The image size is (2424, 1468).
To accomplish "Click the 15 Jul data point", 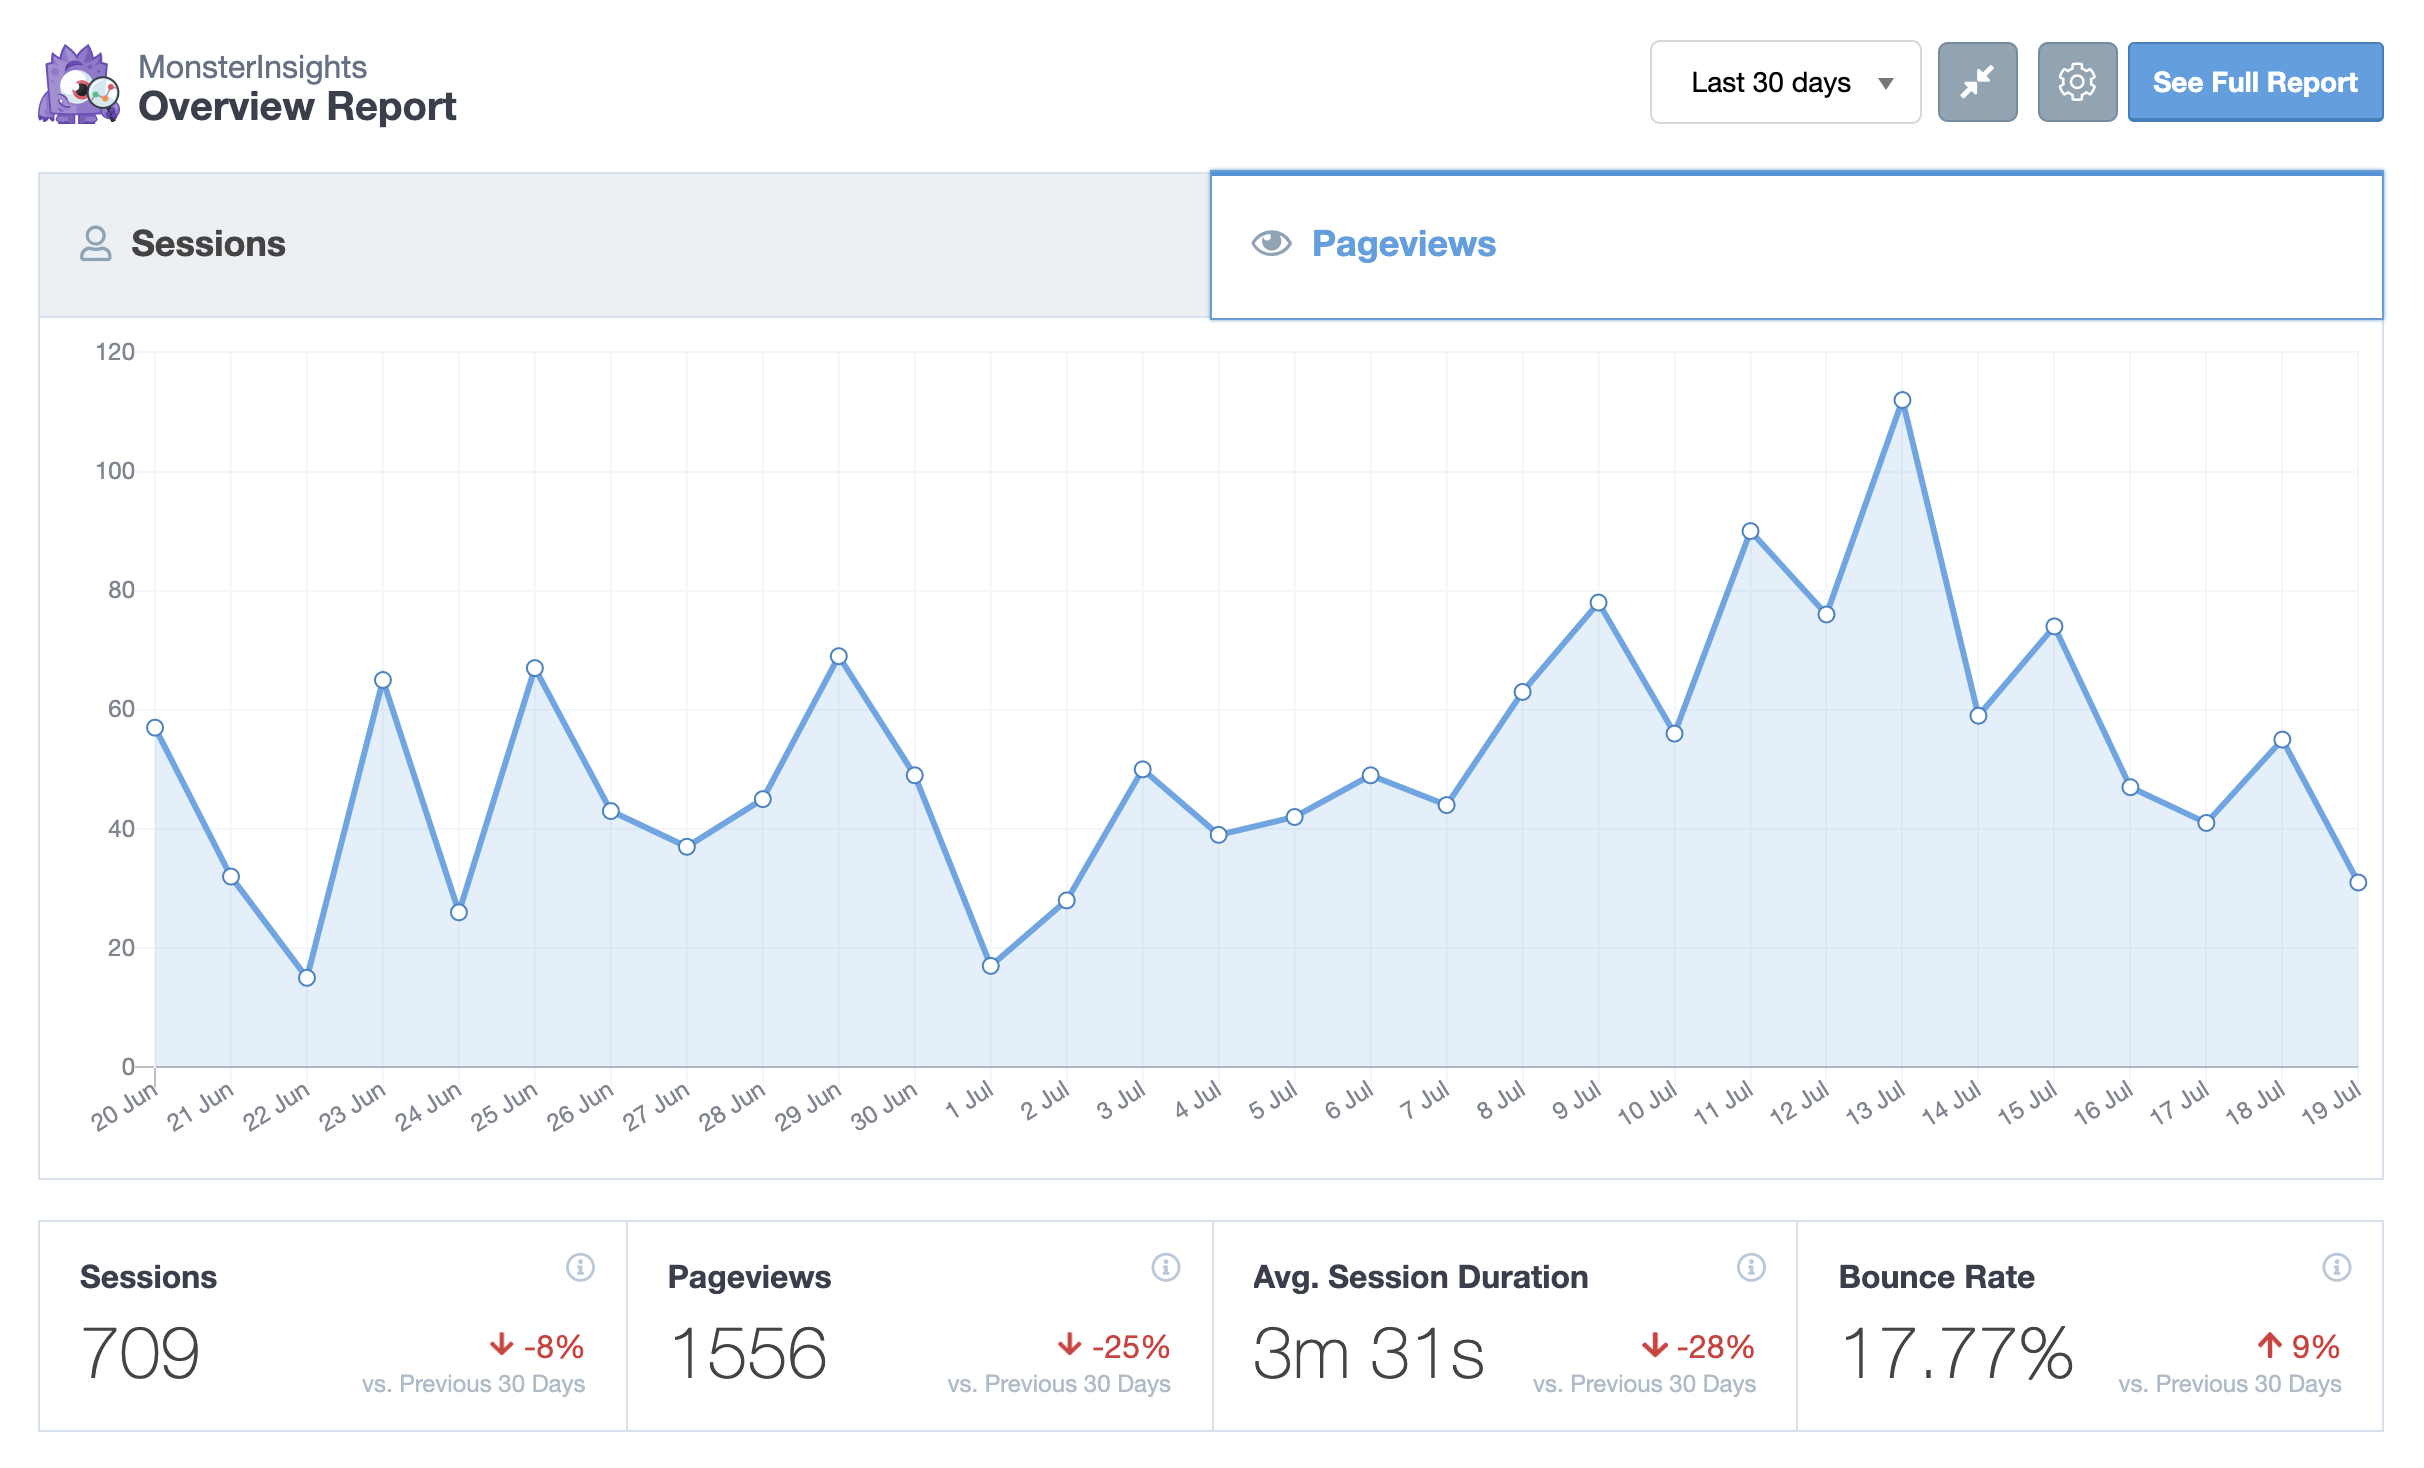I will 2054,627.
